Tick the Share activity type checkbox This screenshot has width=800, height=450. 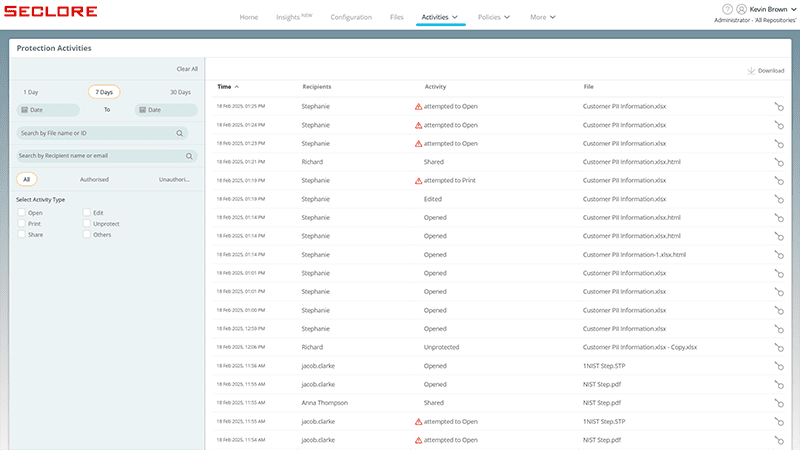21,234
